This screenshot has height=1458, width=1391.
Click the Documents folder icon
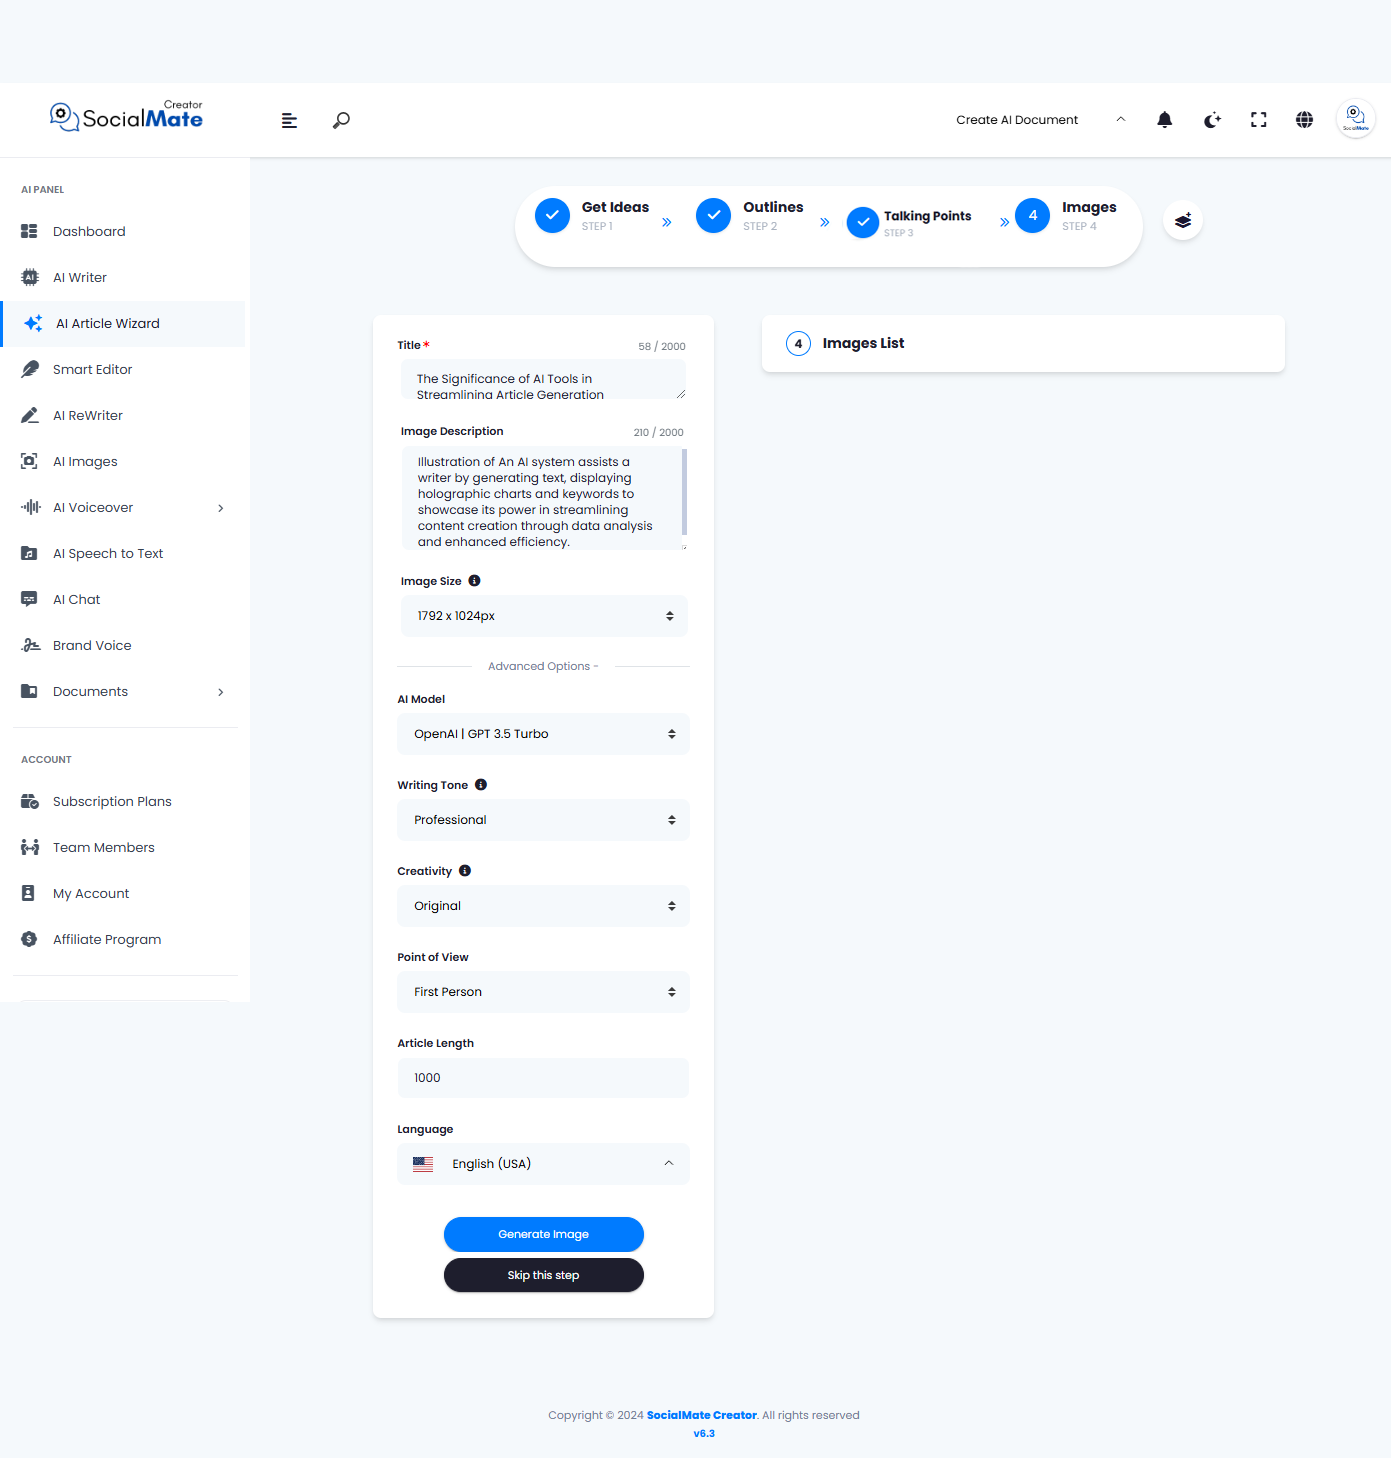coord(29,691)
